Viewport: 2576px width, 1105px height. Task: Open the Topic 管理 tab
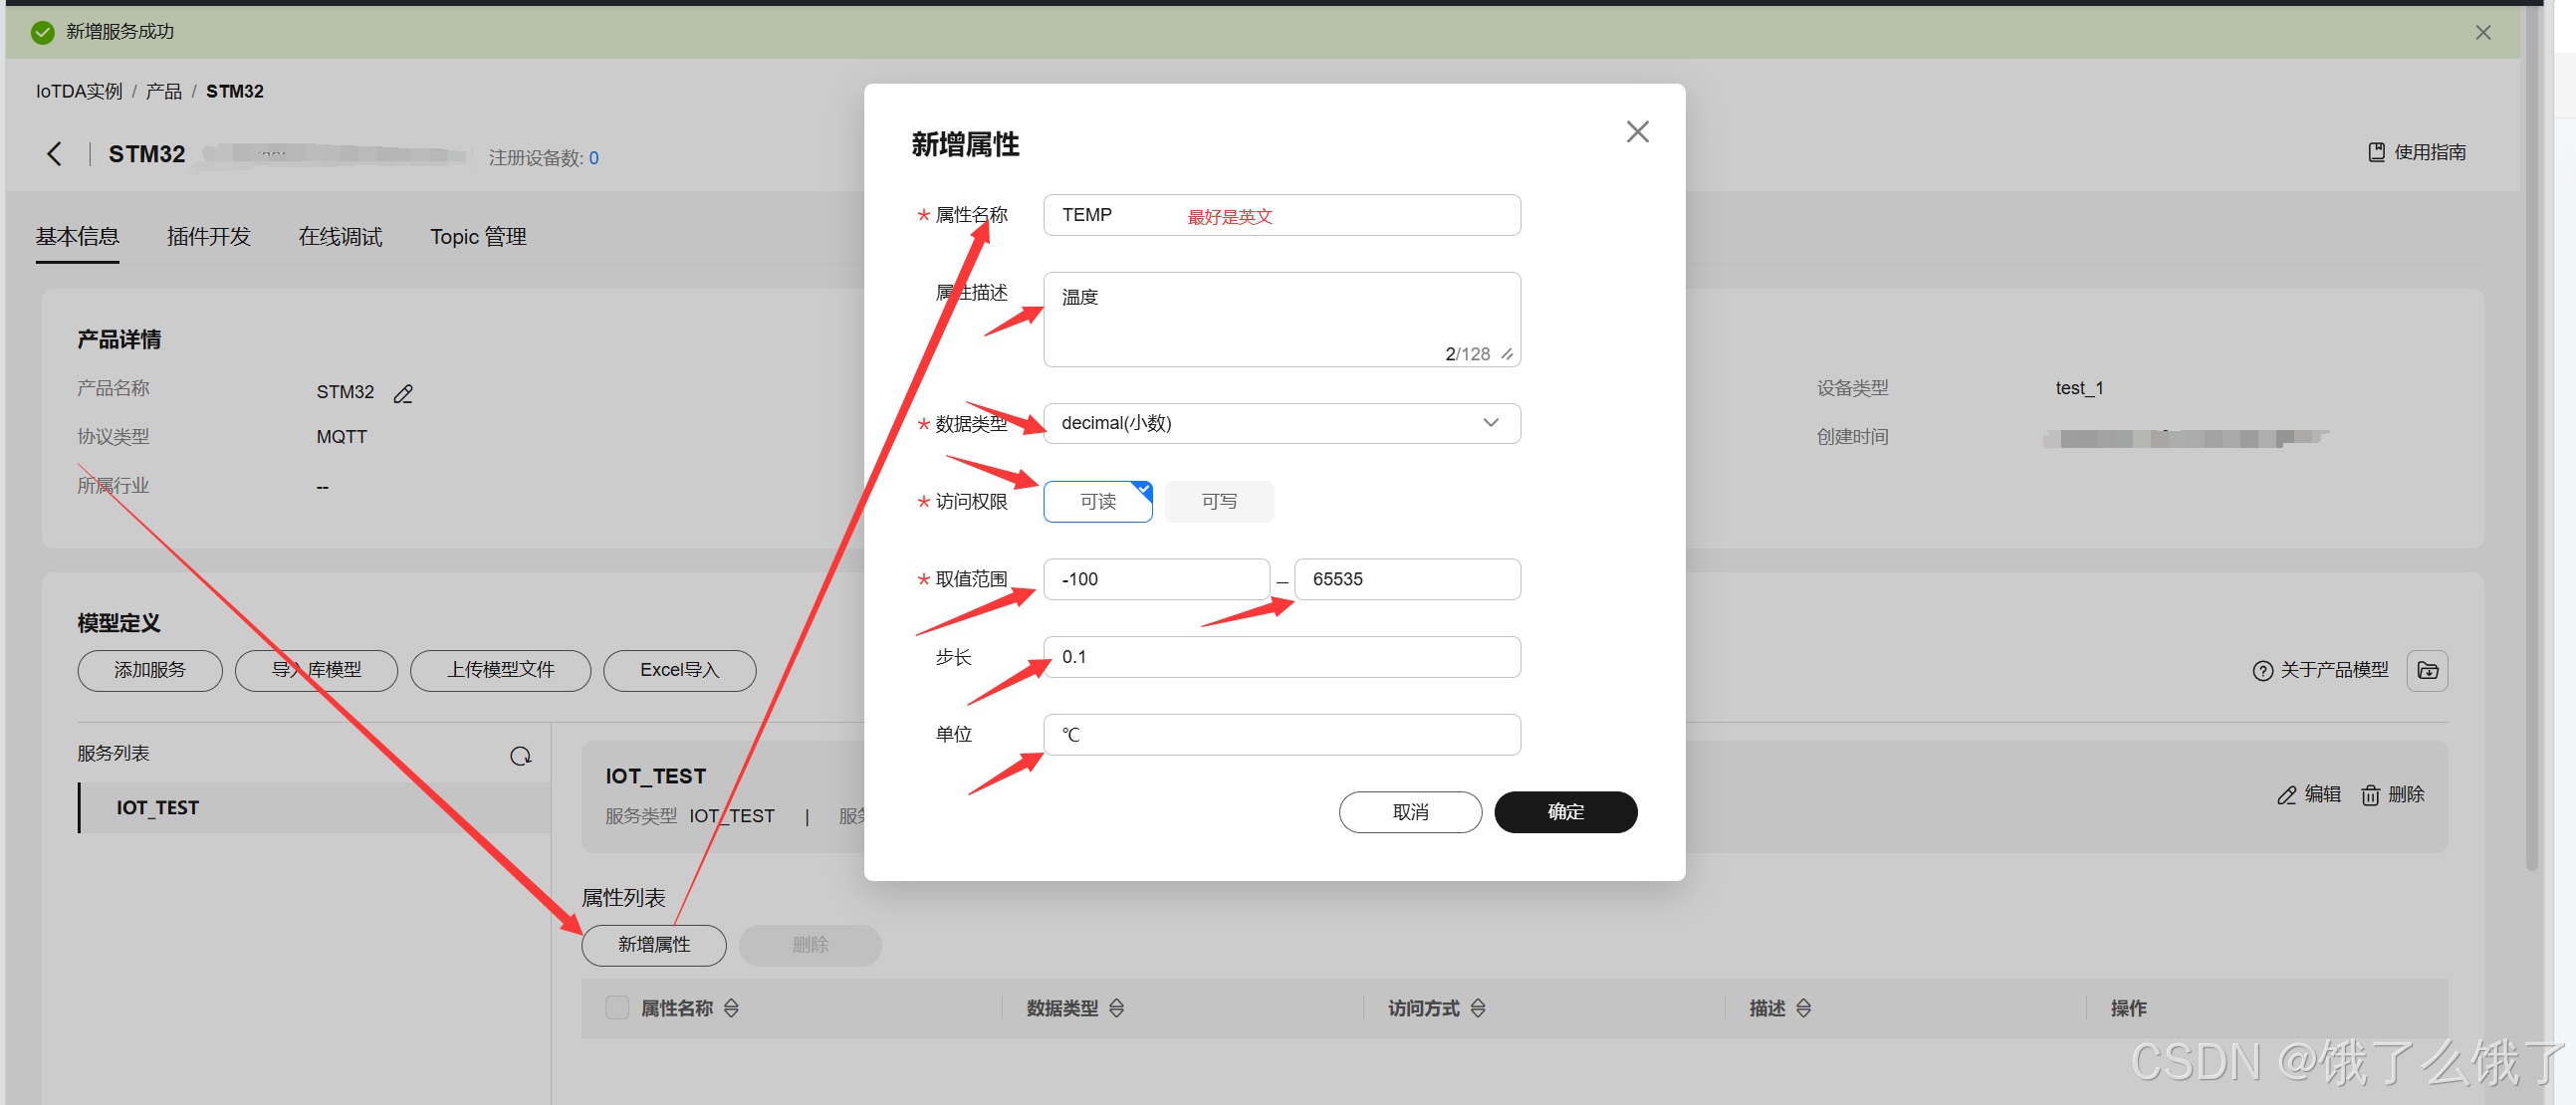[x=478, y=237]
